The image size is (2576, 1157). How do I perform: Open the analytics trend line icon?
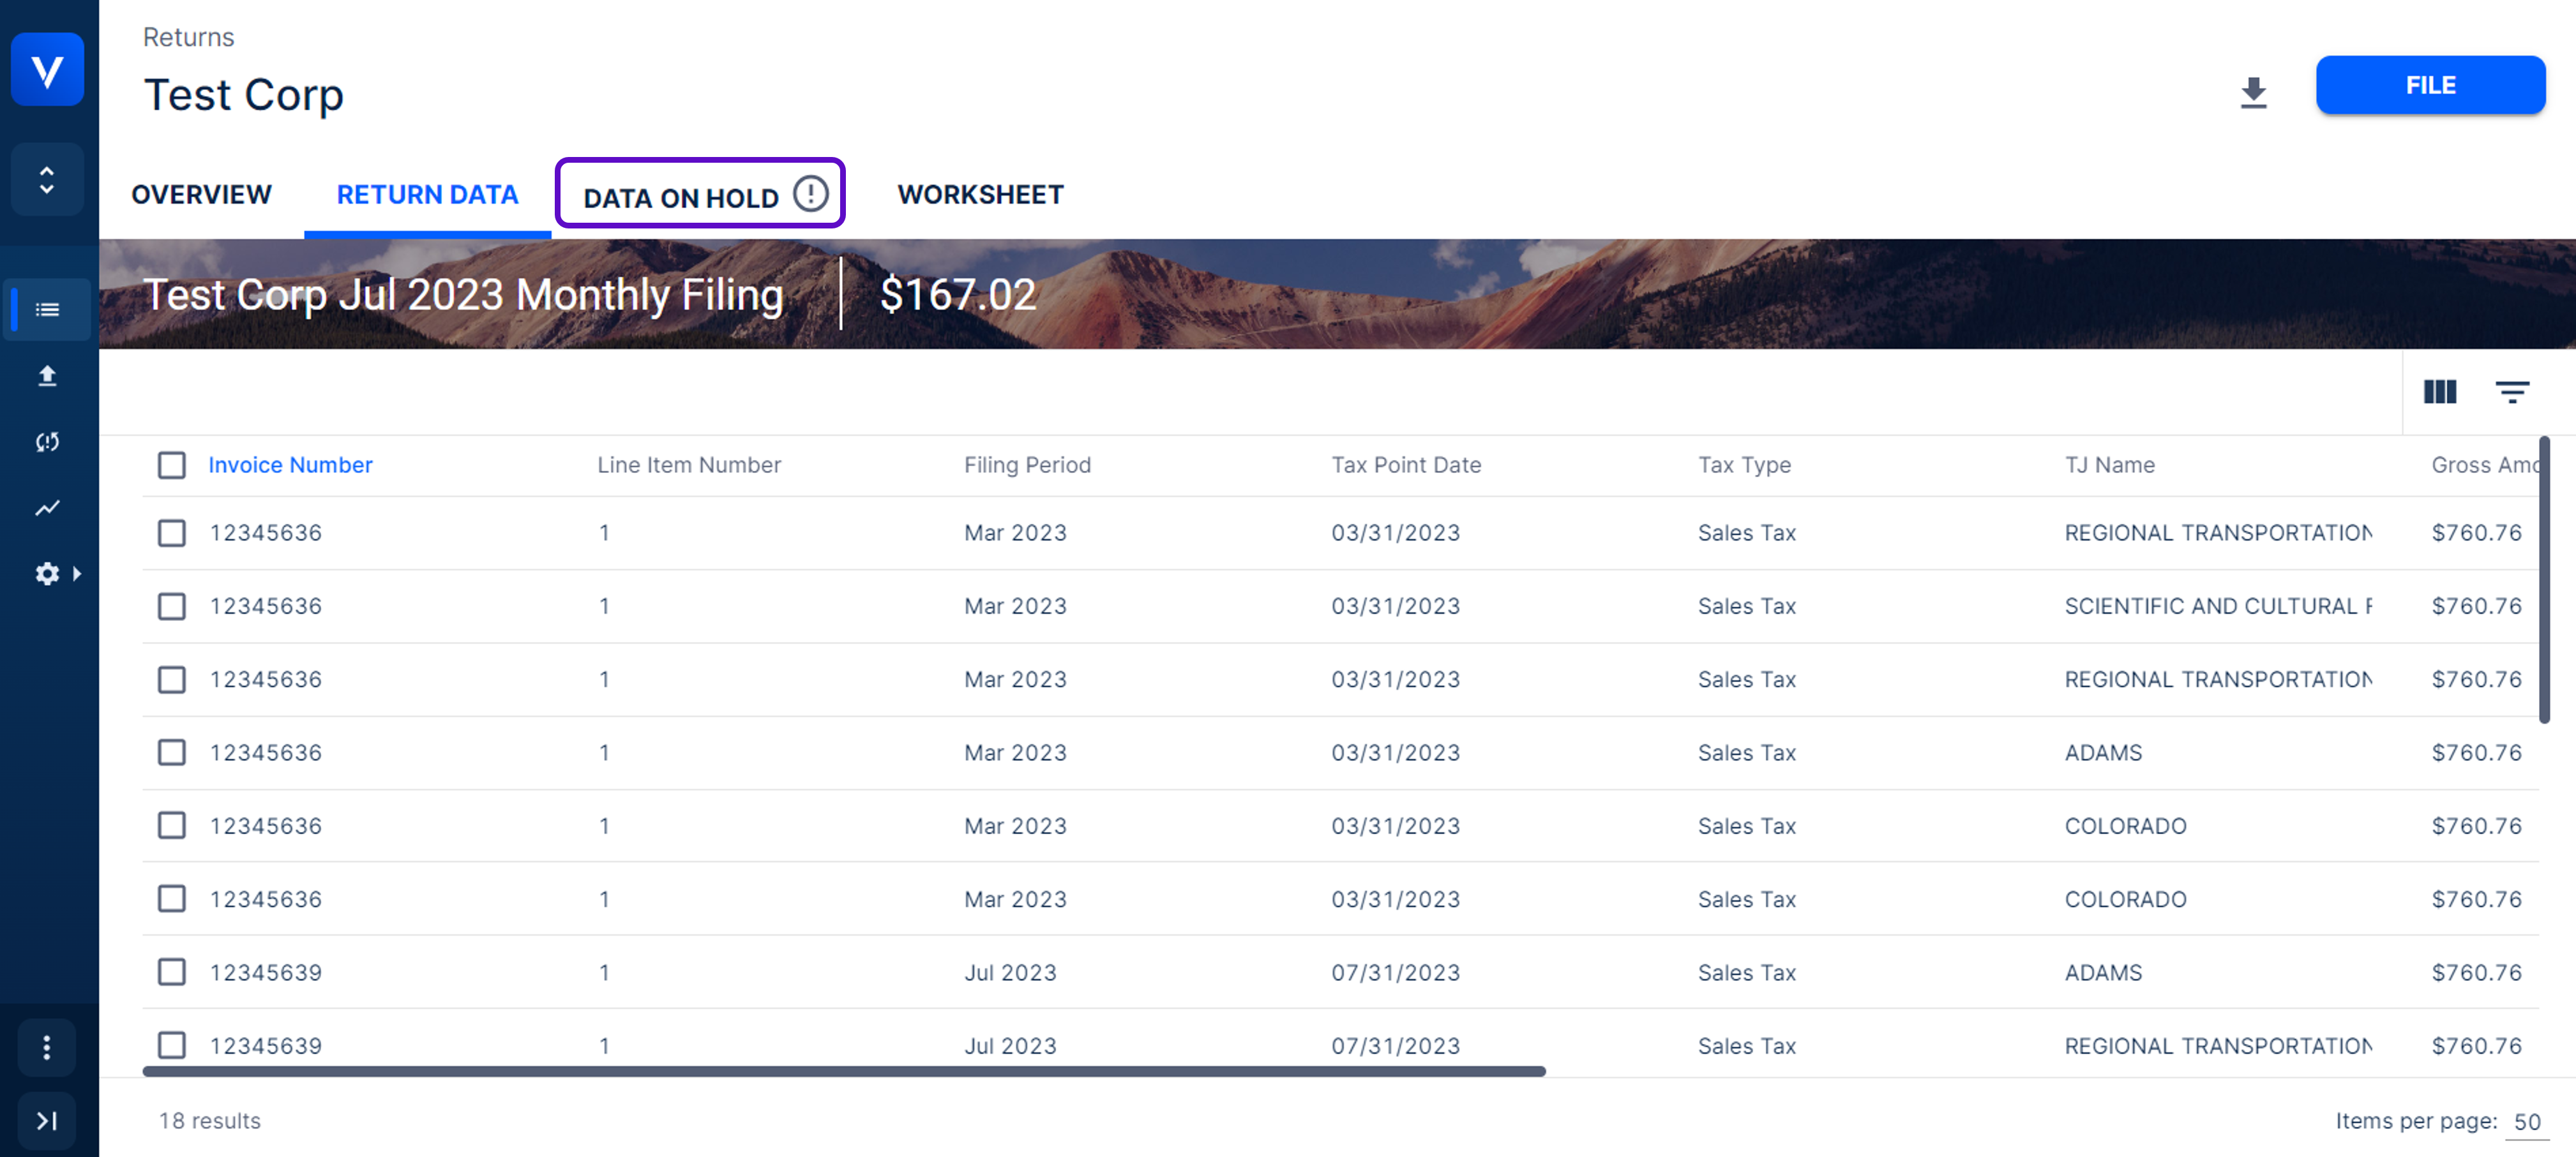[47, 508]
